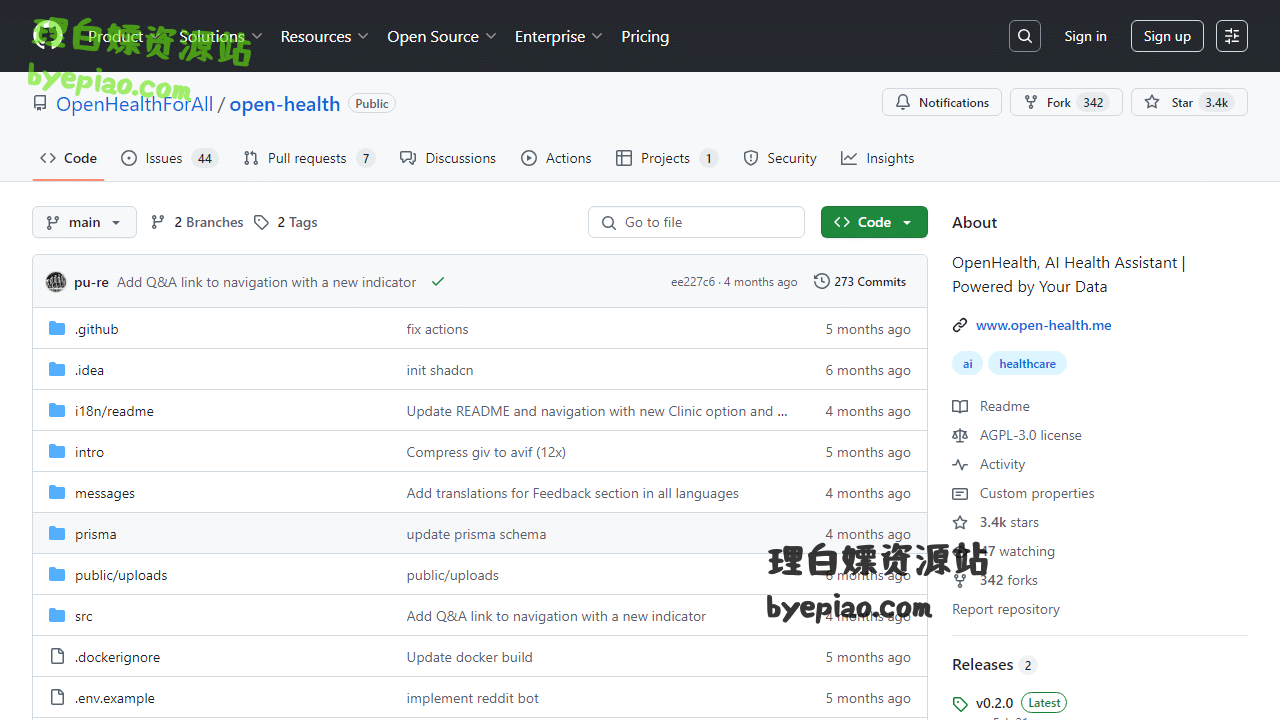Open the Actions tab
The width and height of the screenshot is (1280, 720).
point(556,158)
